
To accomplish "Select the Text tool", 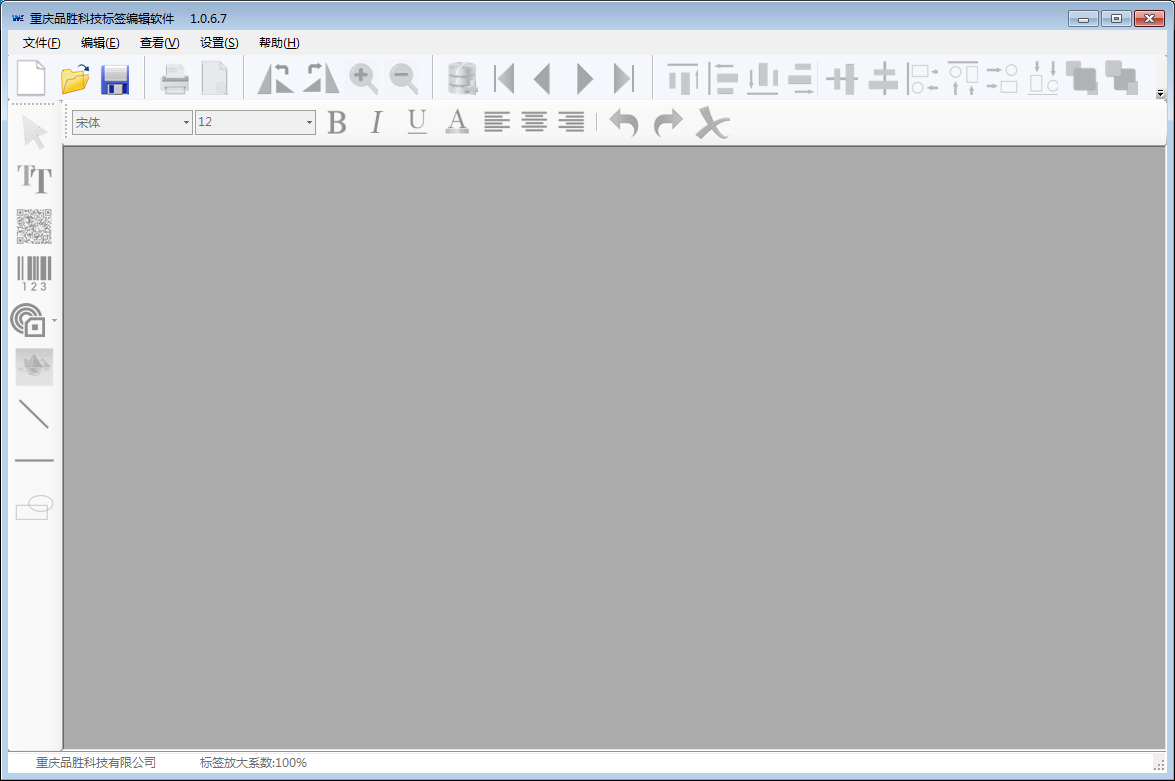I will 34,179.
